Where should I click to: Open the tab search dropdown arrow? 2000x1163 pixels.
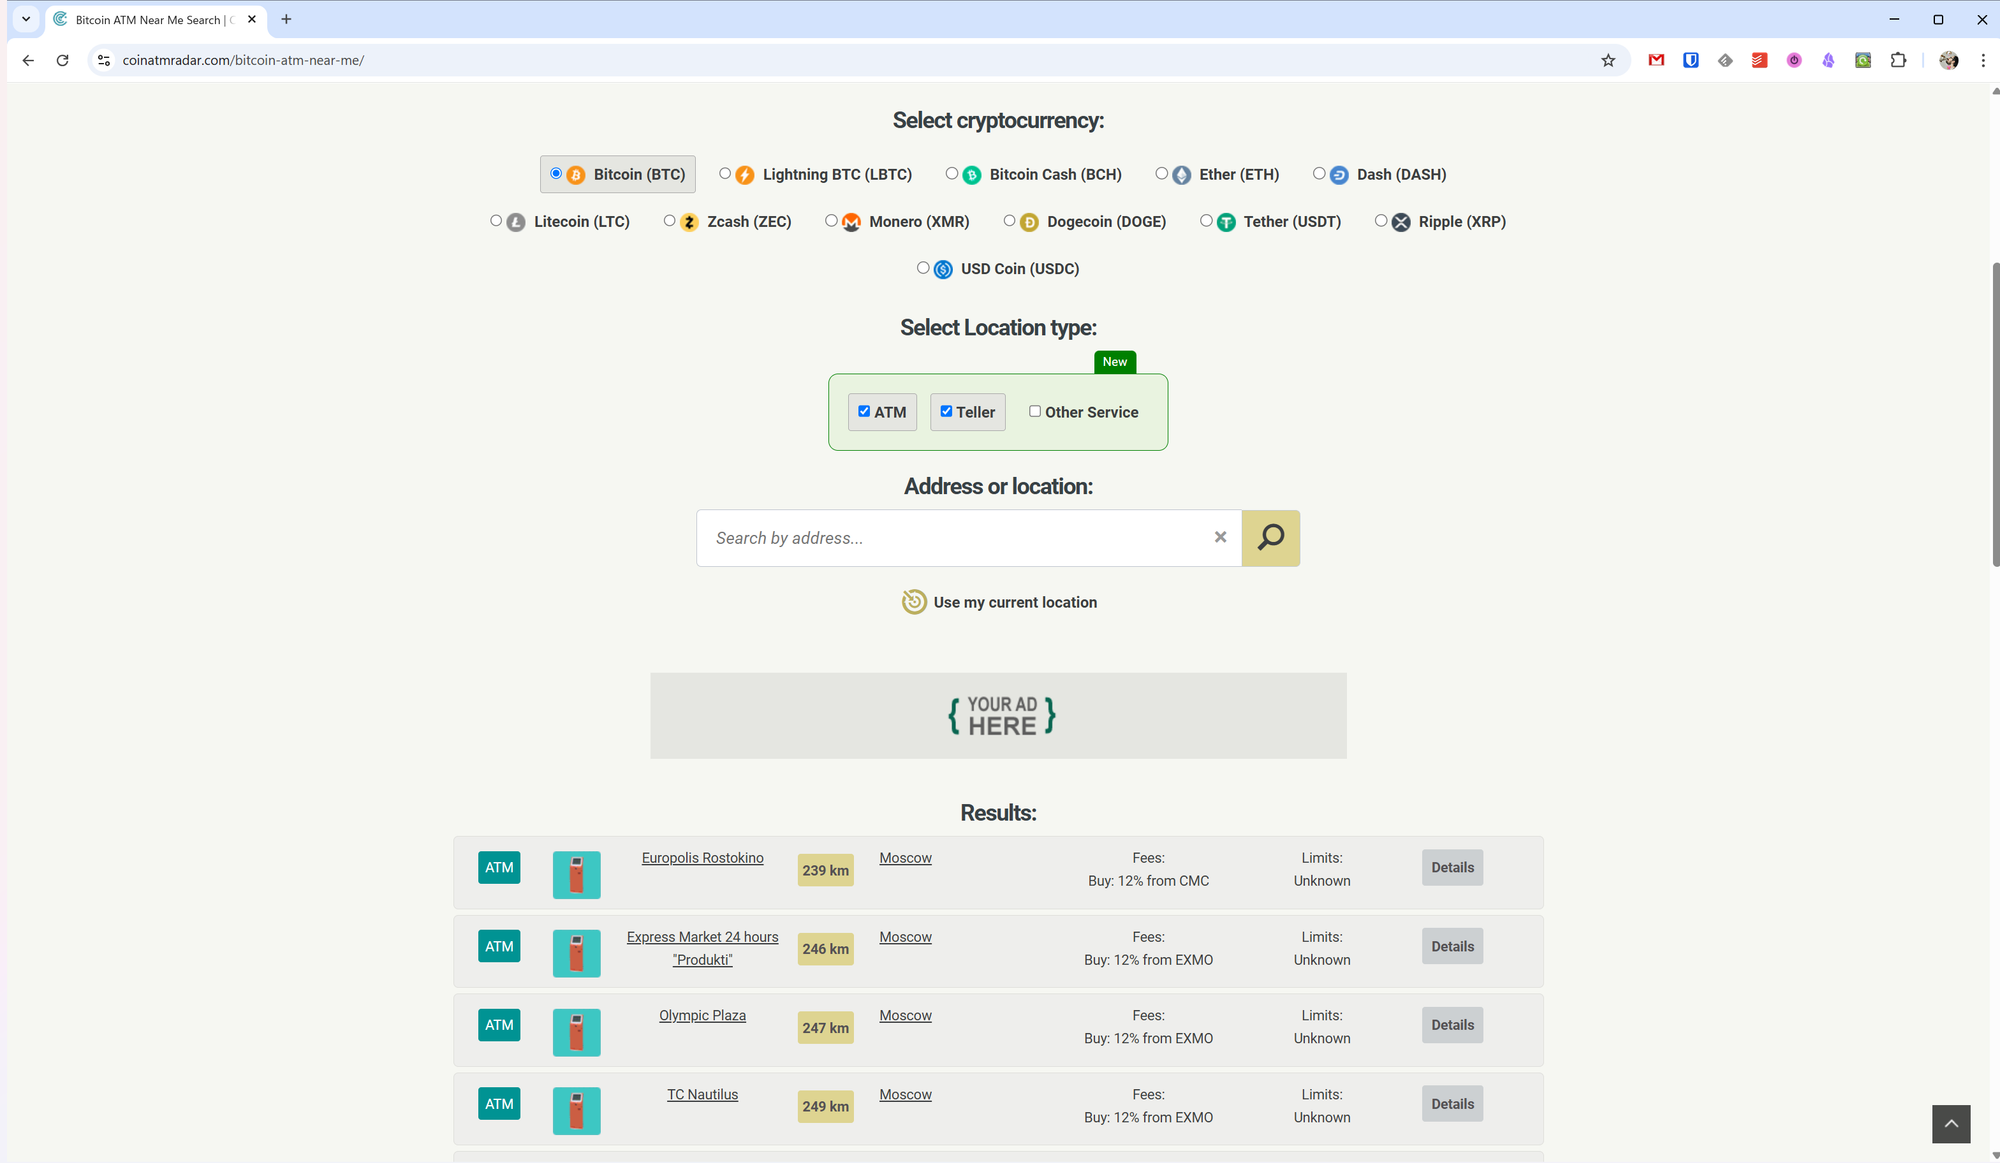[x=26, y=19]
